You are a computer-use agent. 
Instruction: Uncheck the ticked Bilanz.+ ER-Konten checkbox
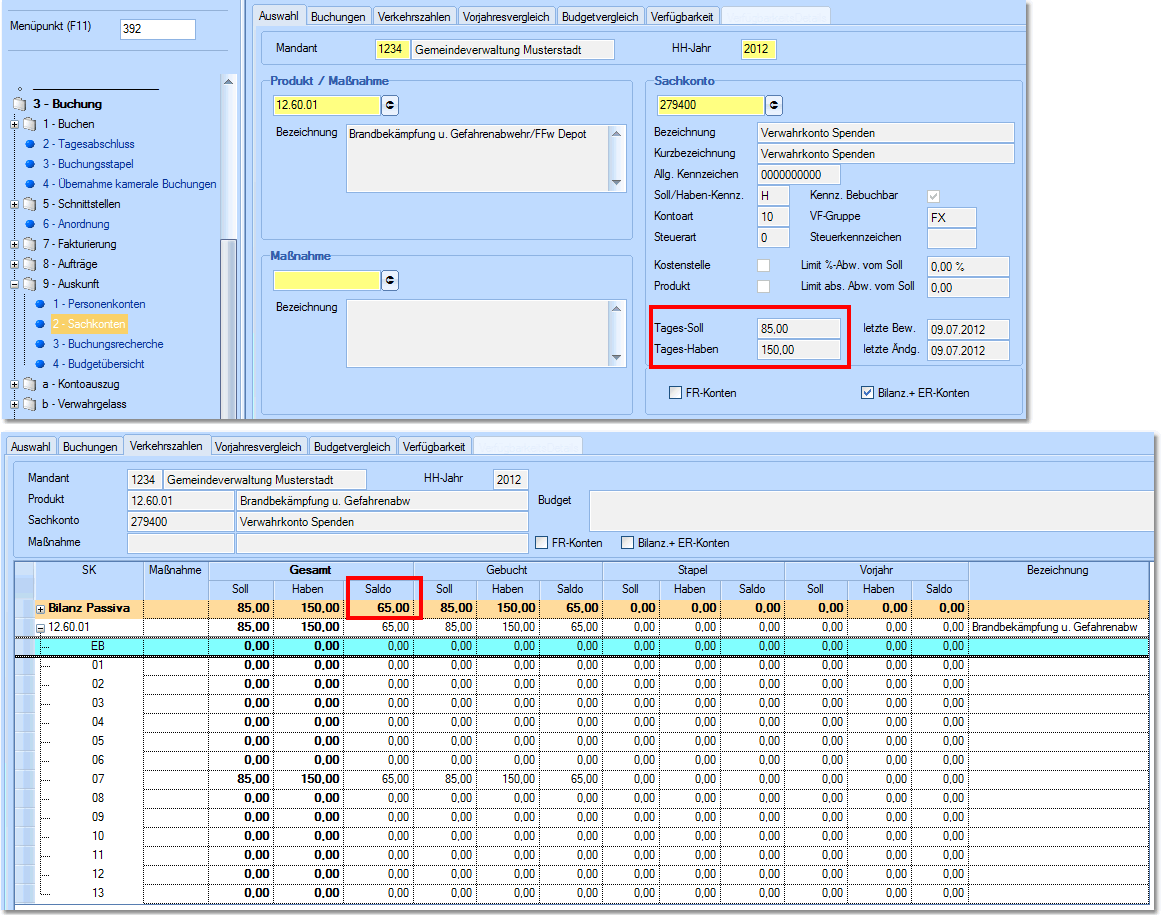pyautogui.click(x=867, y=393)
